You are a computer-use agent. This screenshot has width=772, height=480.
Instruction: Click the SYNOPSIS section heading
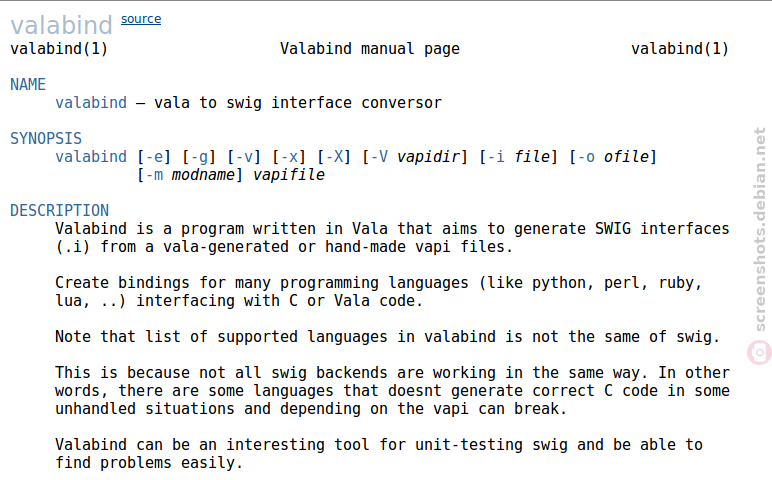[46, 138]
